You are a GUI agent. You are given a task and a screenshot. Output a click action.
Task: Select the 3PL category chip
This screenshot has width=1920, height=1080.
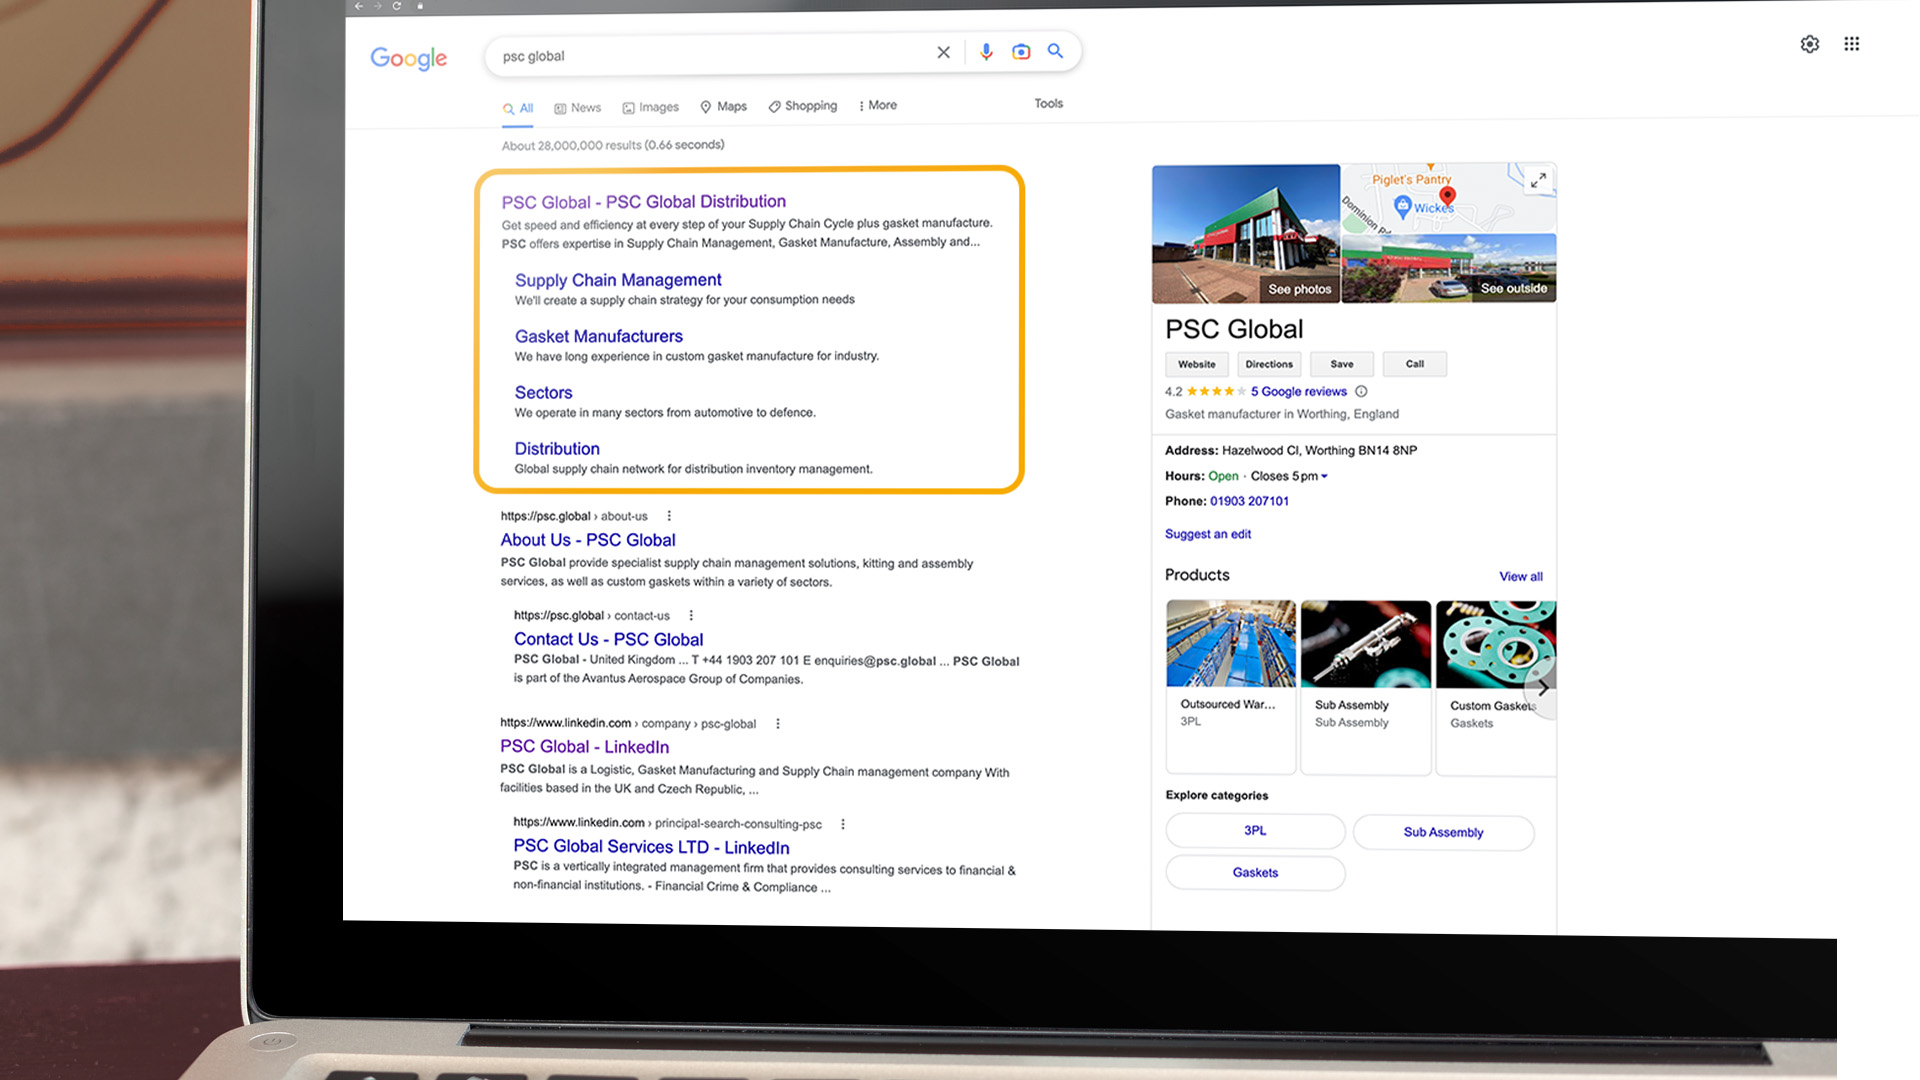(1255, 831)
